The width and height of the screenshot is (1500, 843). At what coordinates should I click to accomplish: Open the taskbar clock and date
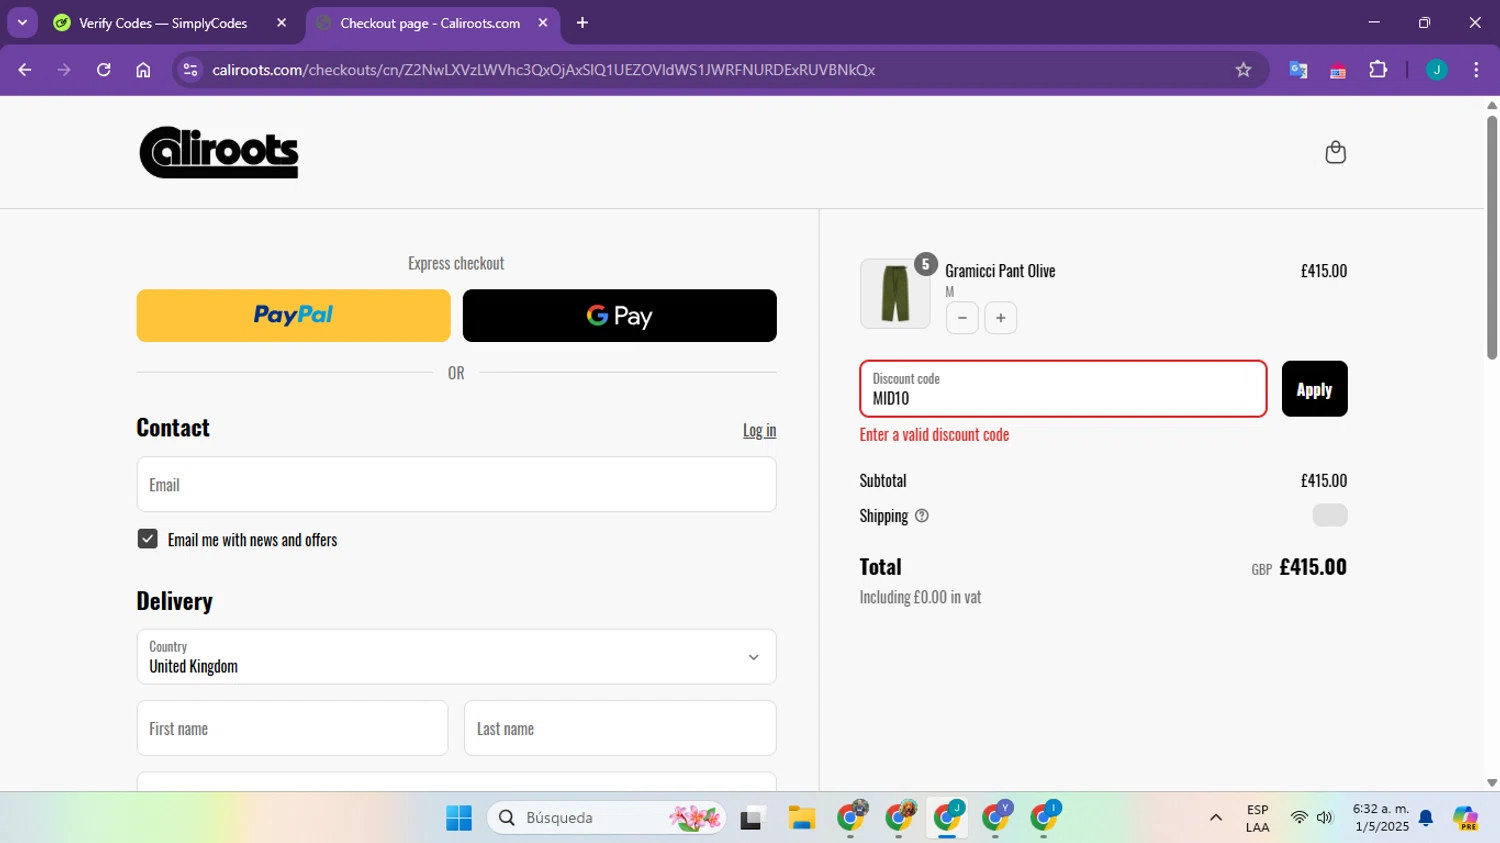click(1381, 818)
